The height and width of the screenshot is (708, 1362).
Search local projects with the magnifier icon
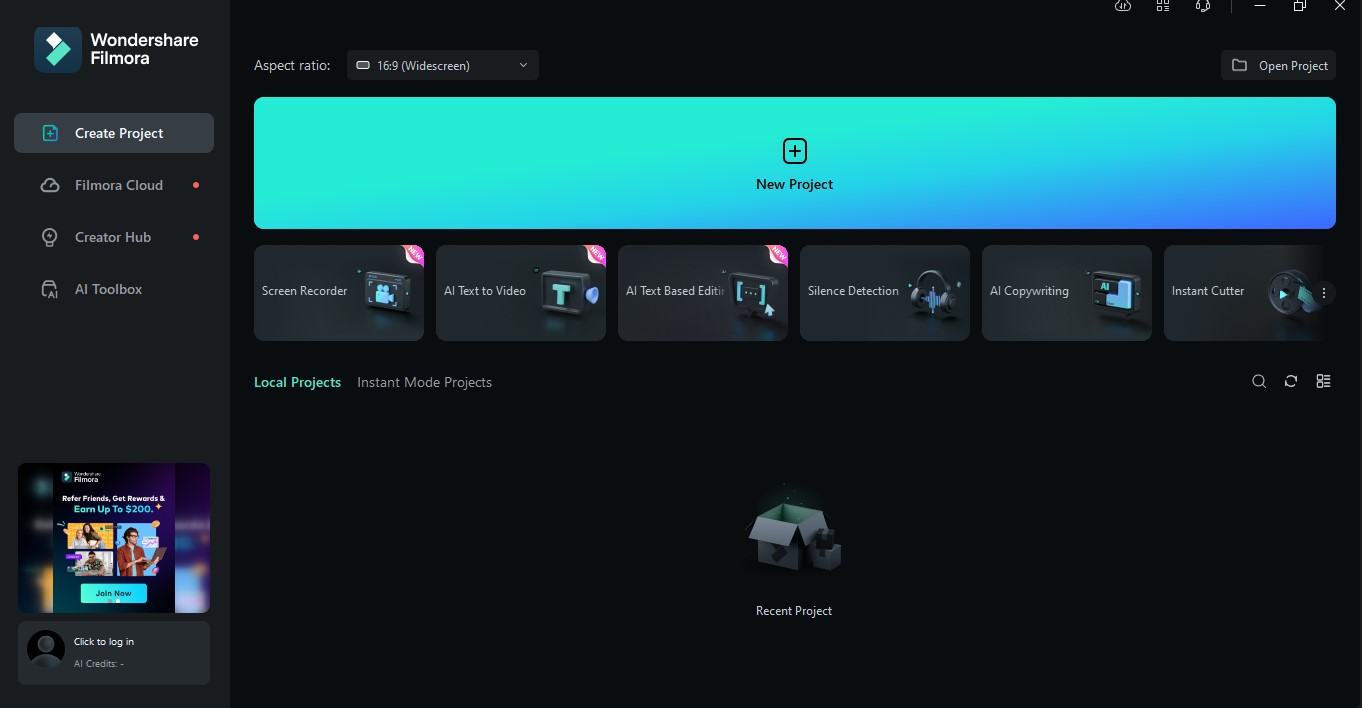tap(1259, 381)
